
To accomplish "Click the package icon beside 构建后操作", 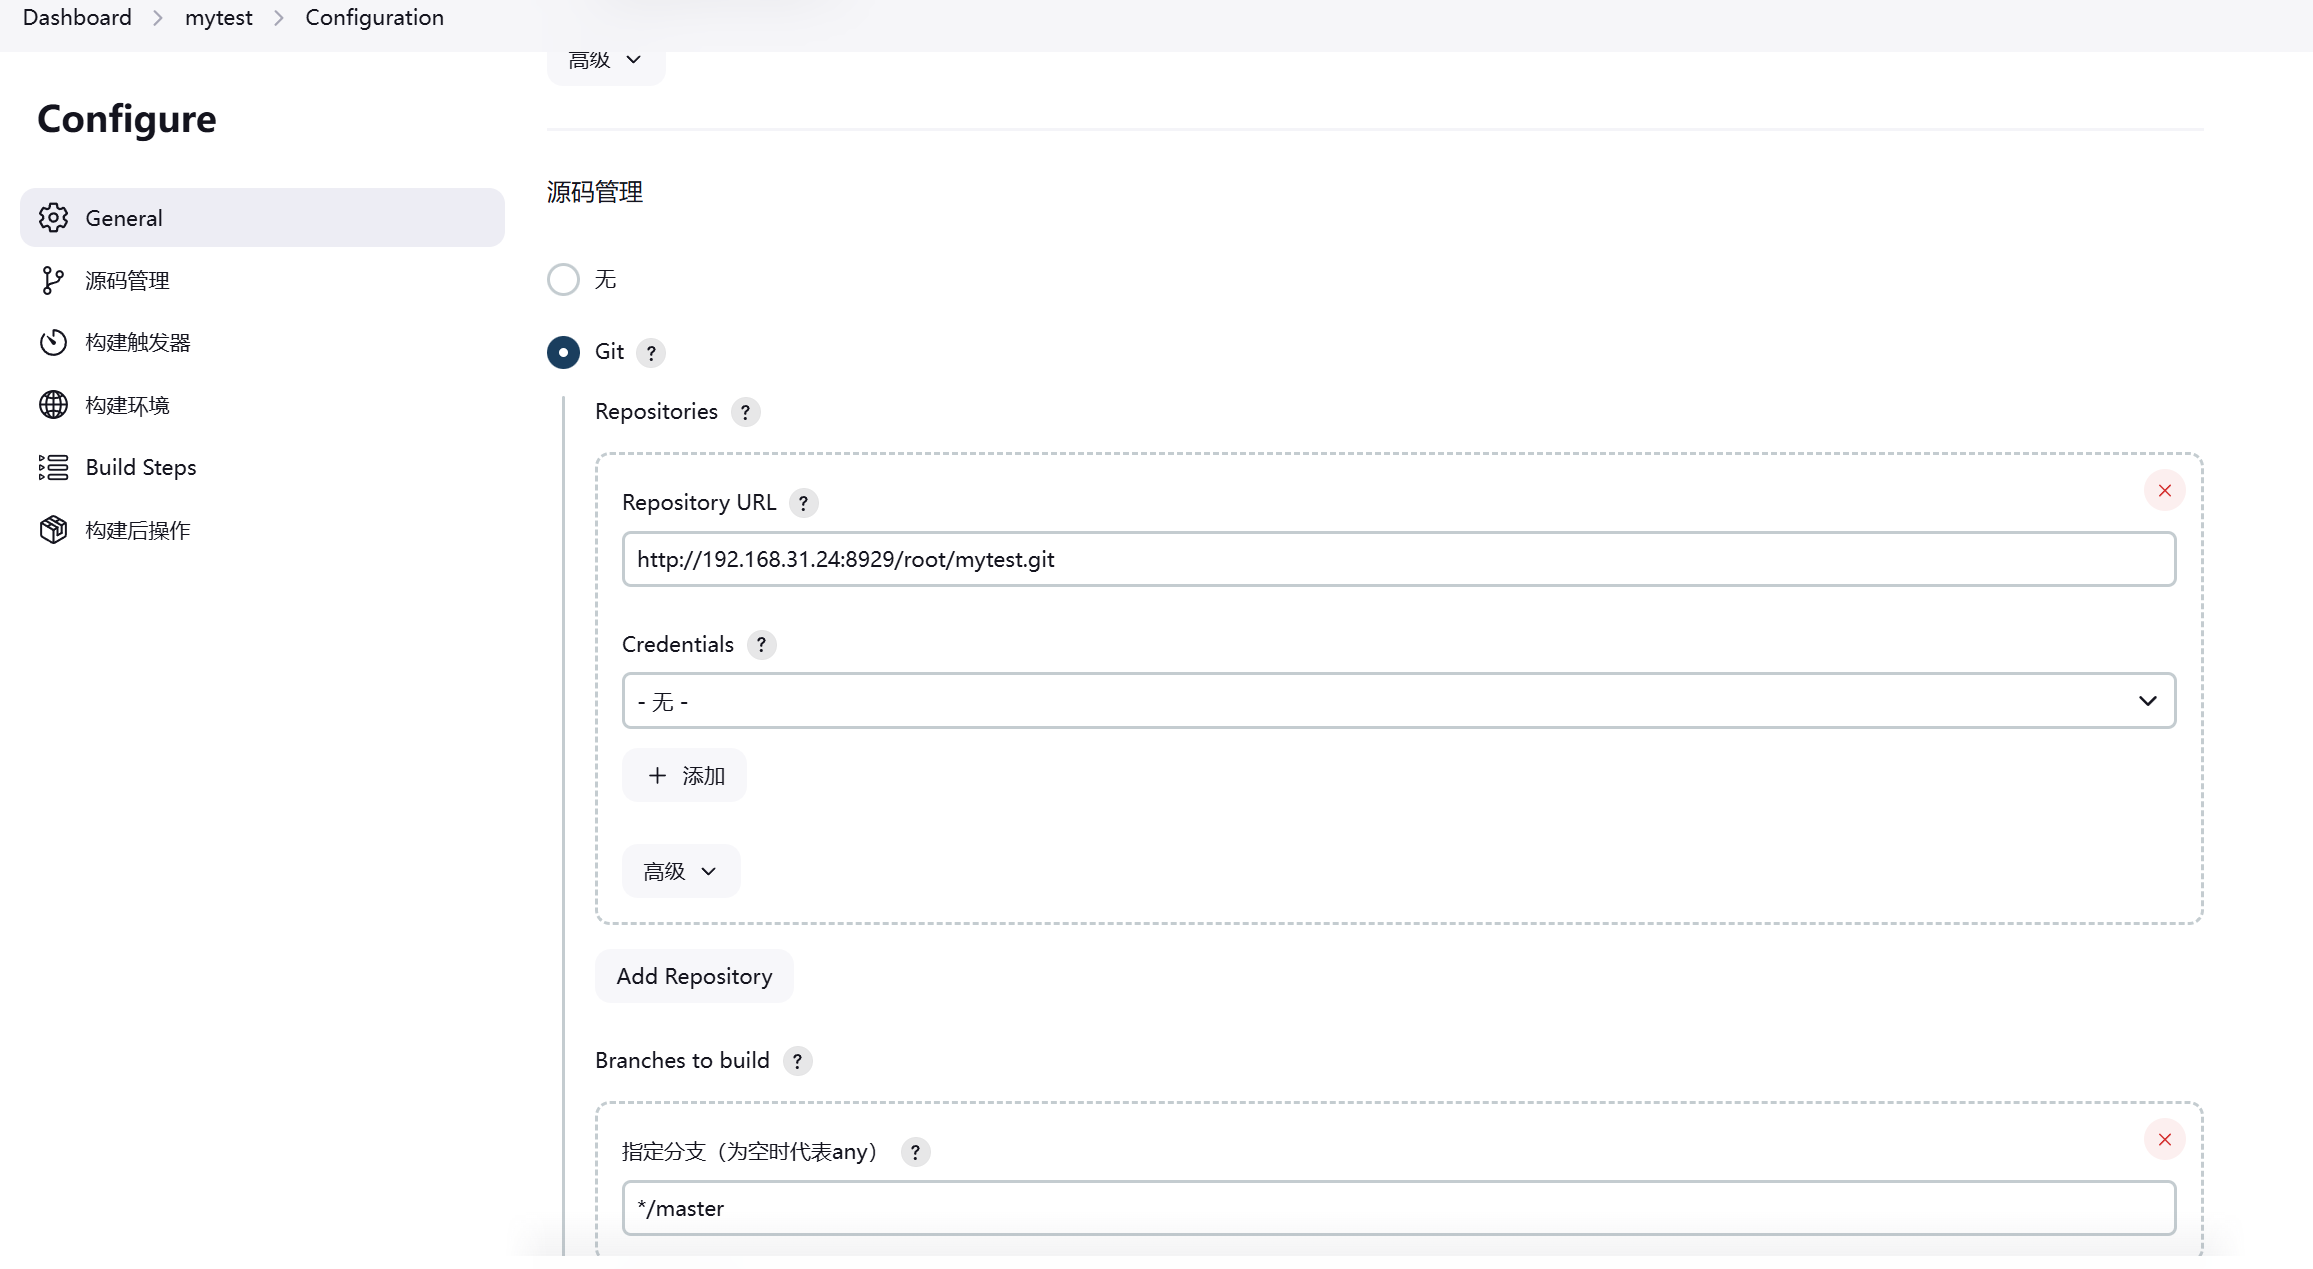I will [x=53, y=530].
